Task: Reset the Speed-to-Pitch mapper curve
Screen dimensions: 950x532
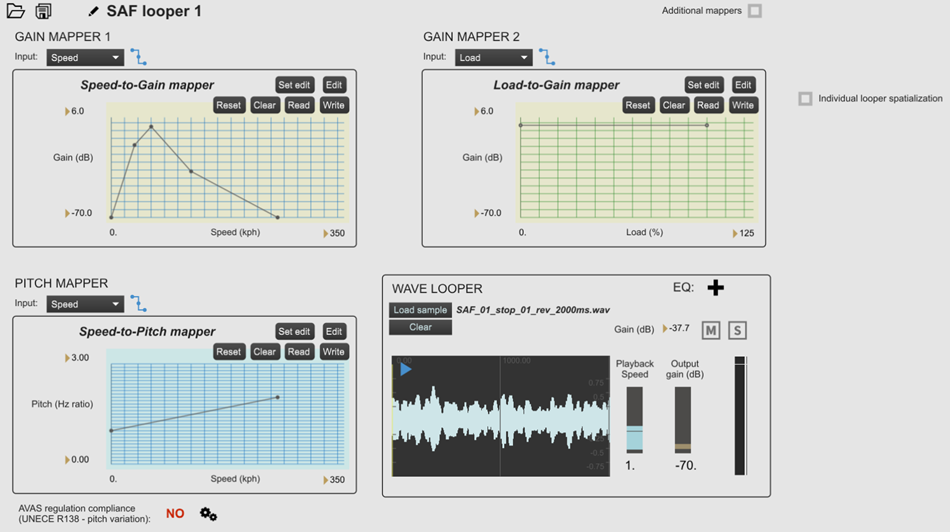Action: [x=228, y=351]
